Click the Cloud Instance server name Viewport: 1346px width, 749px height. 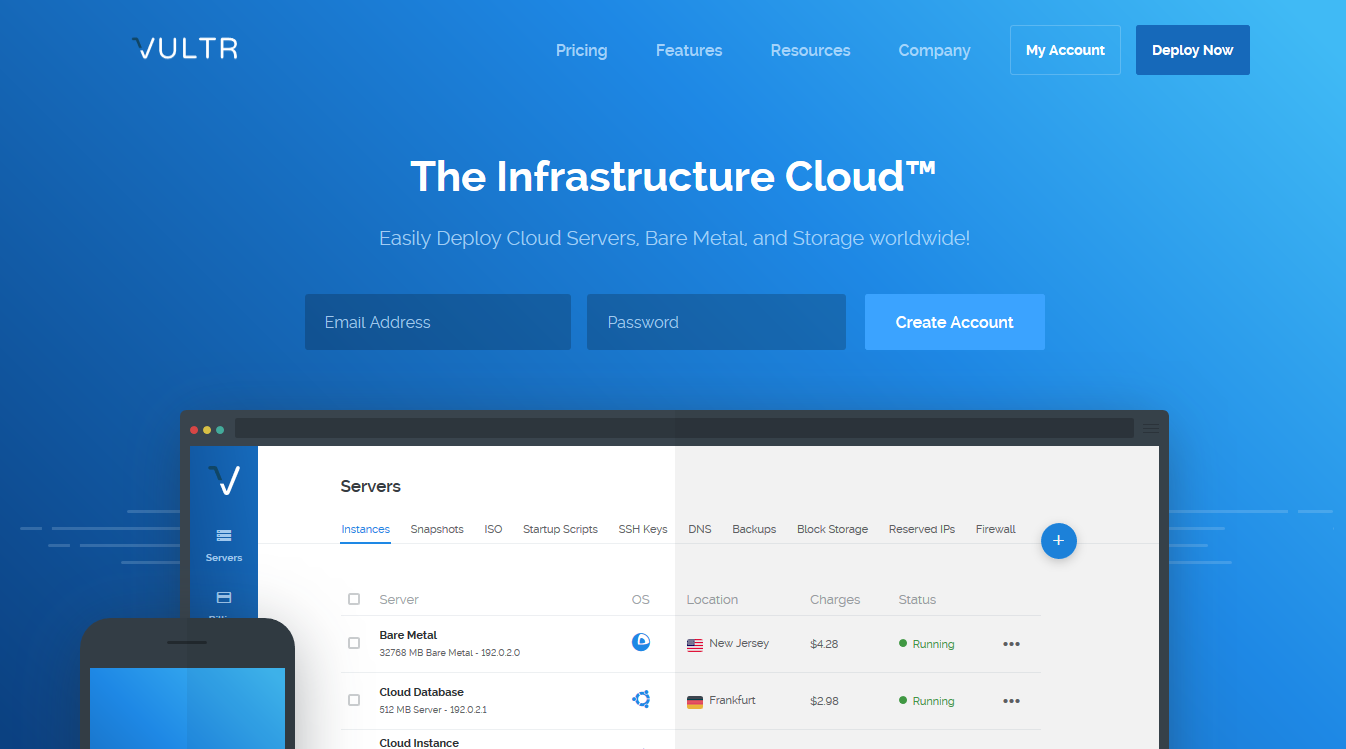pyautogui.click(x=419, y=743)
